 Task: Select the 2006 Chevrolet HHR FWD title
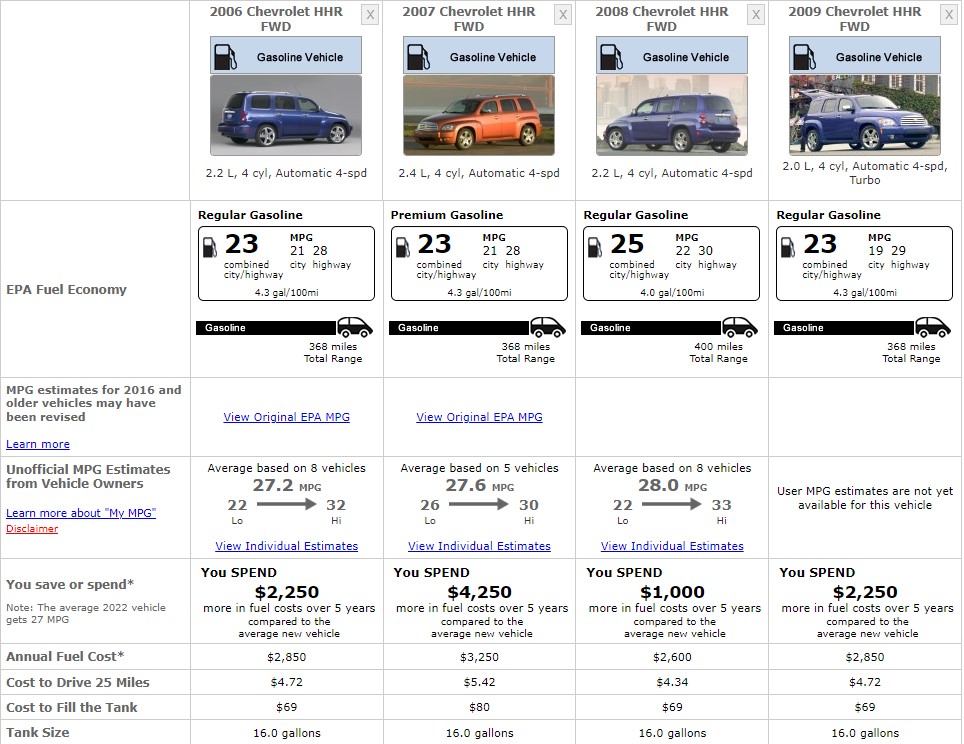(x=276, y=19)
